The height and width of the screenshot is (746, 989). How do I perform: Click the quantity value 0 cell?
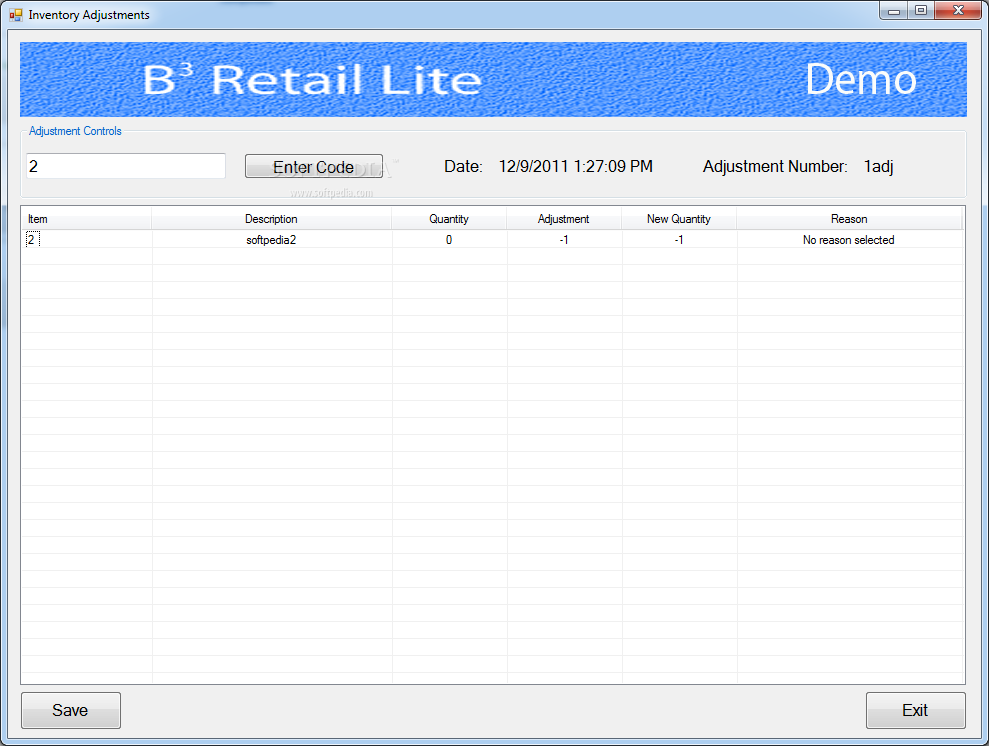point(449,240)
